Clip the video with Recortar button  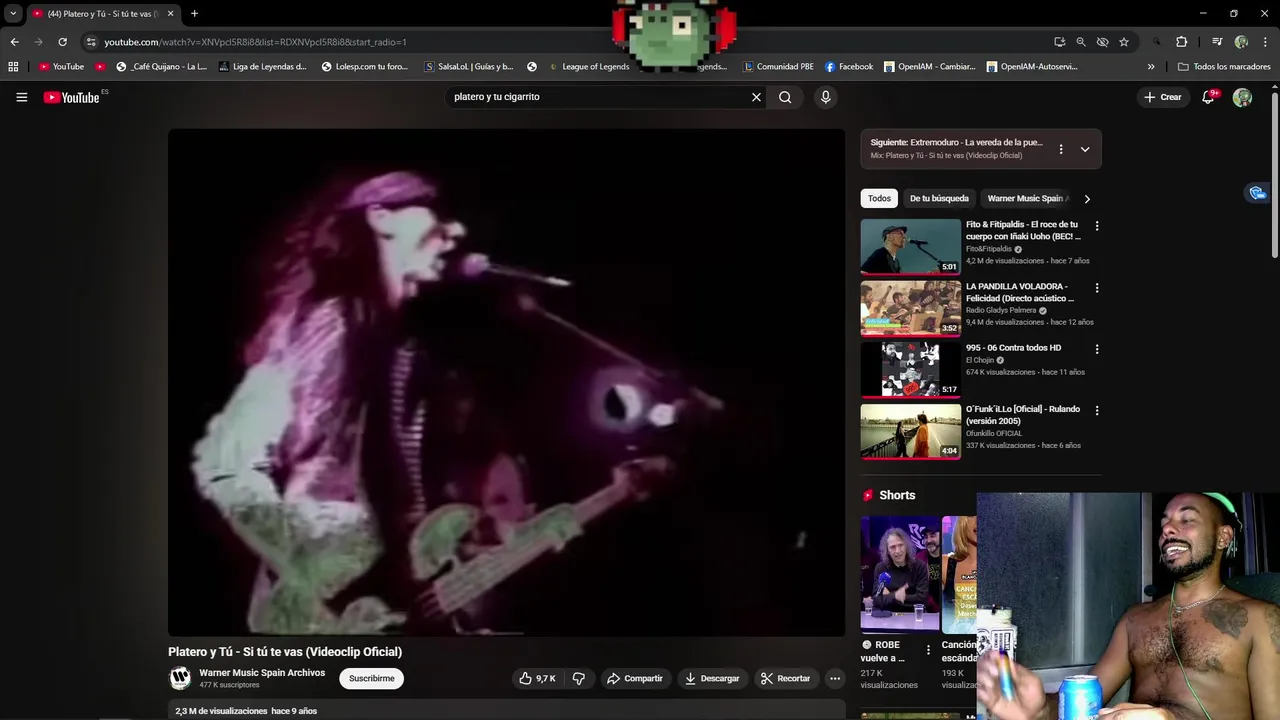coord(785,678)
